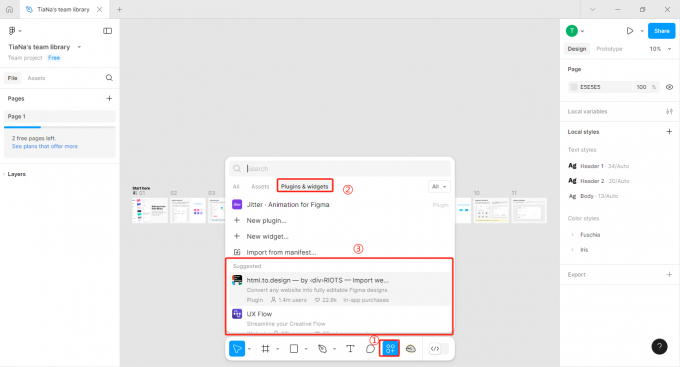Toggle the left sidebar panel icon
The height and width of the screenshot is (367, 680).
(x=108, y=31)
